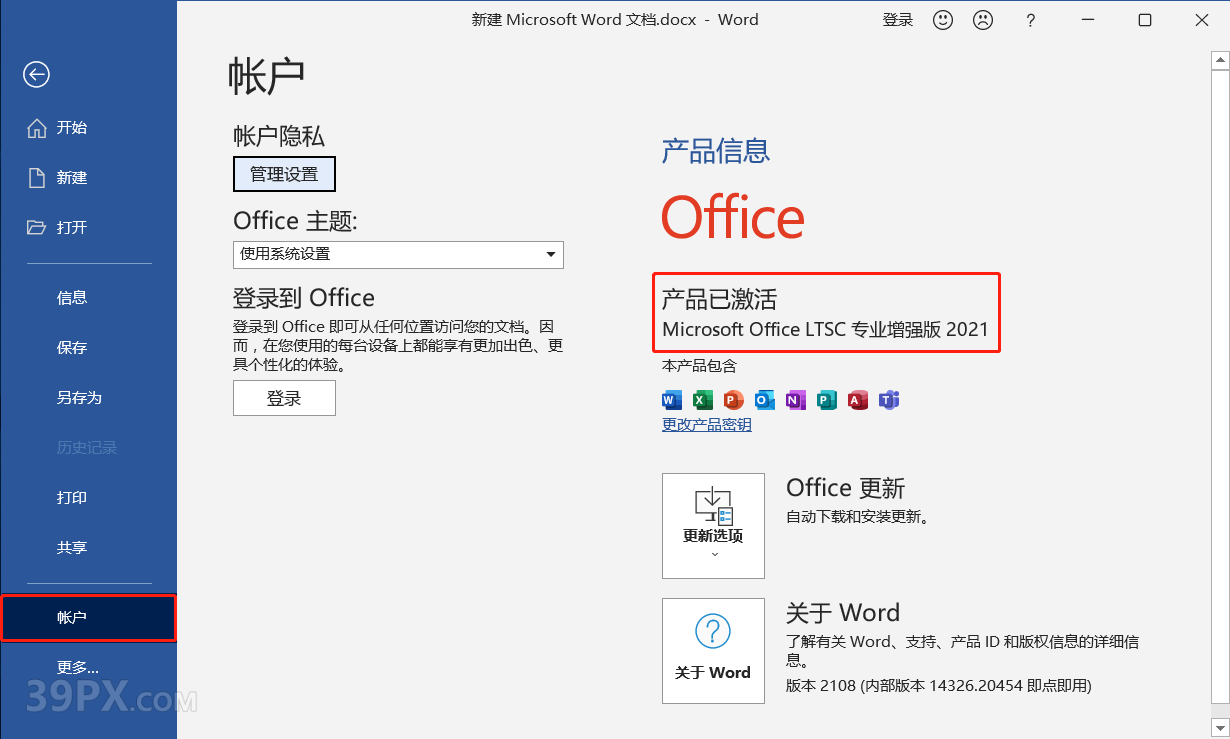Click the Publisher app icon under 本产品包含
The width and height of the screenshot is (1230, 739).
pos(827,400)
